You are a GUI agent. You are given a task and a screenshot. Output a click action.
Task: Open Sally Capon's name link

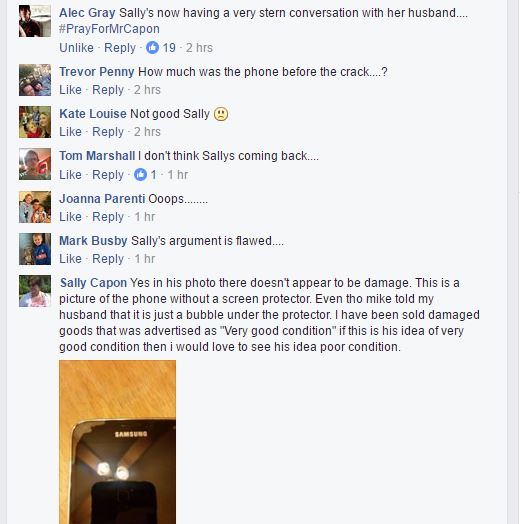(x=93, y=283)
